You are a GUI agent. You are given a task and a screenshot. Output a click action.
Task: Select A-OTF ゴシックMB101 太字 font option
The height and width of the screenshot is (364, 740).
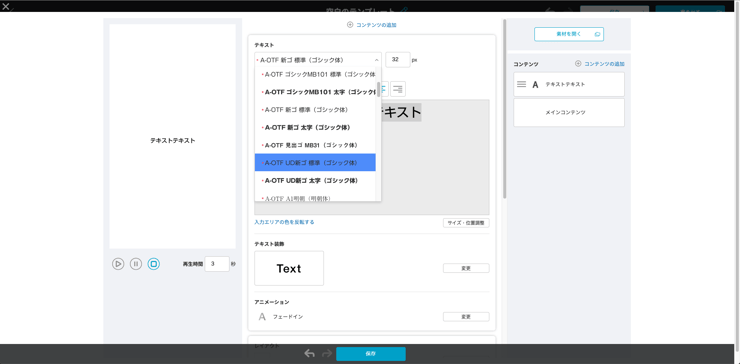[x=315, y=92]
